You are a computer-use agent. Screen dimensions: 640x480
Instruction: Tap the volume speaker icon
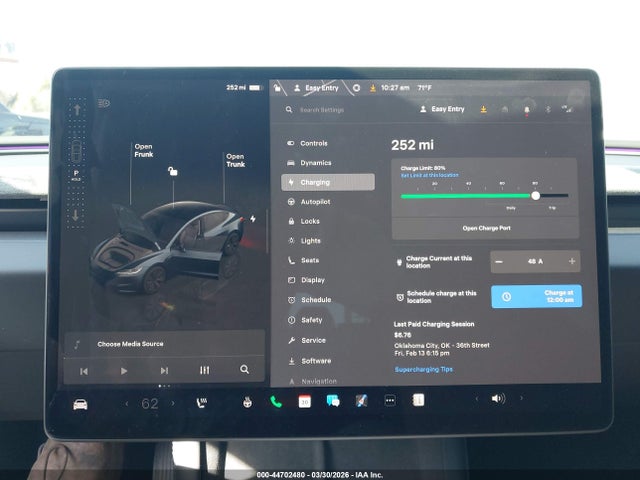(x=498, y=398)
